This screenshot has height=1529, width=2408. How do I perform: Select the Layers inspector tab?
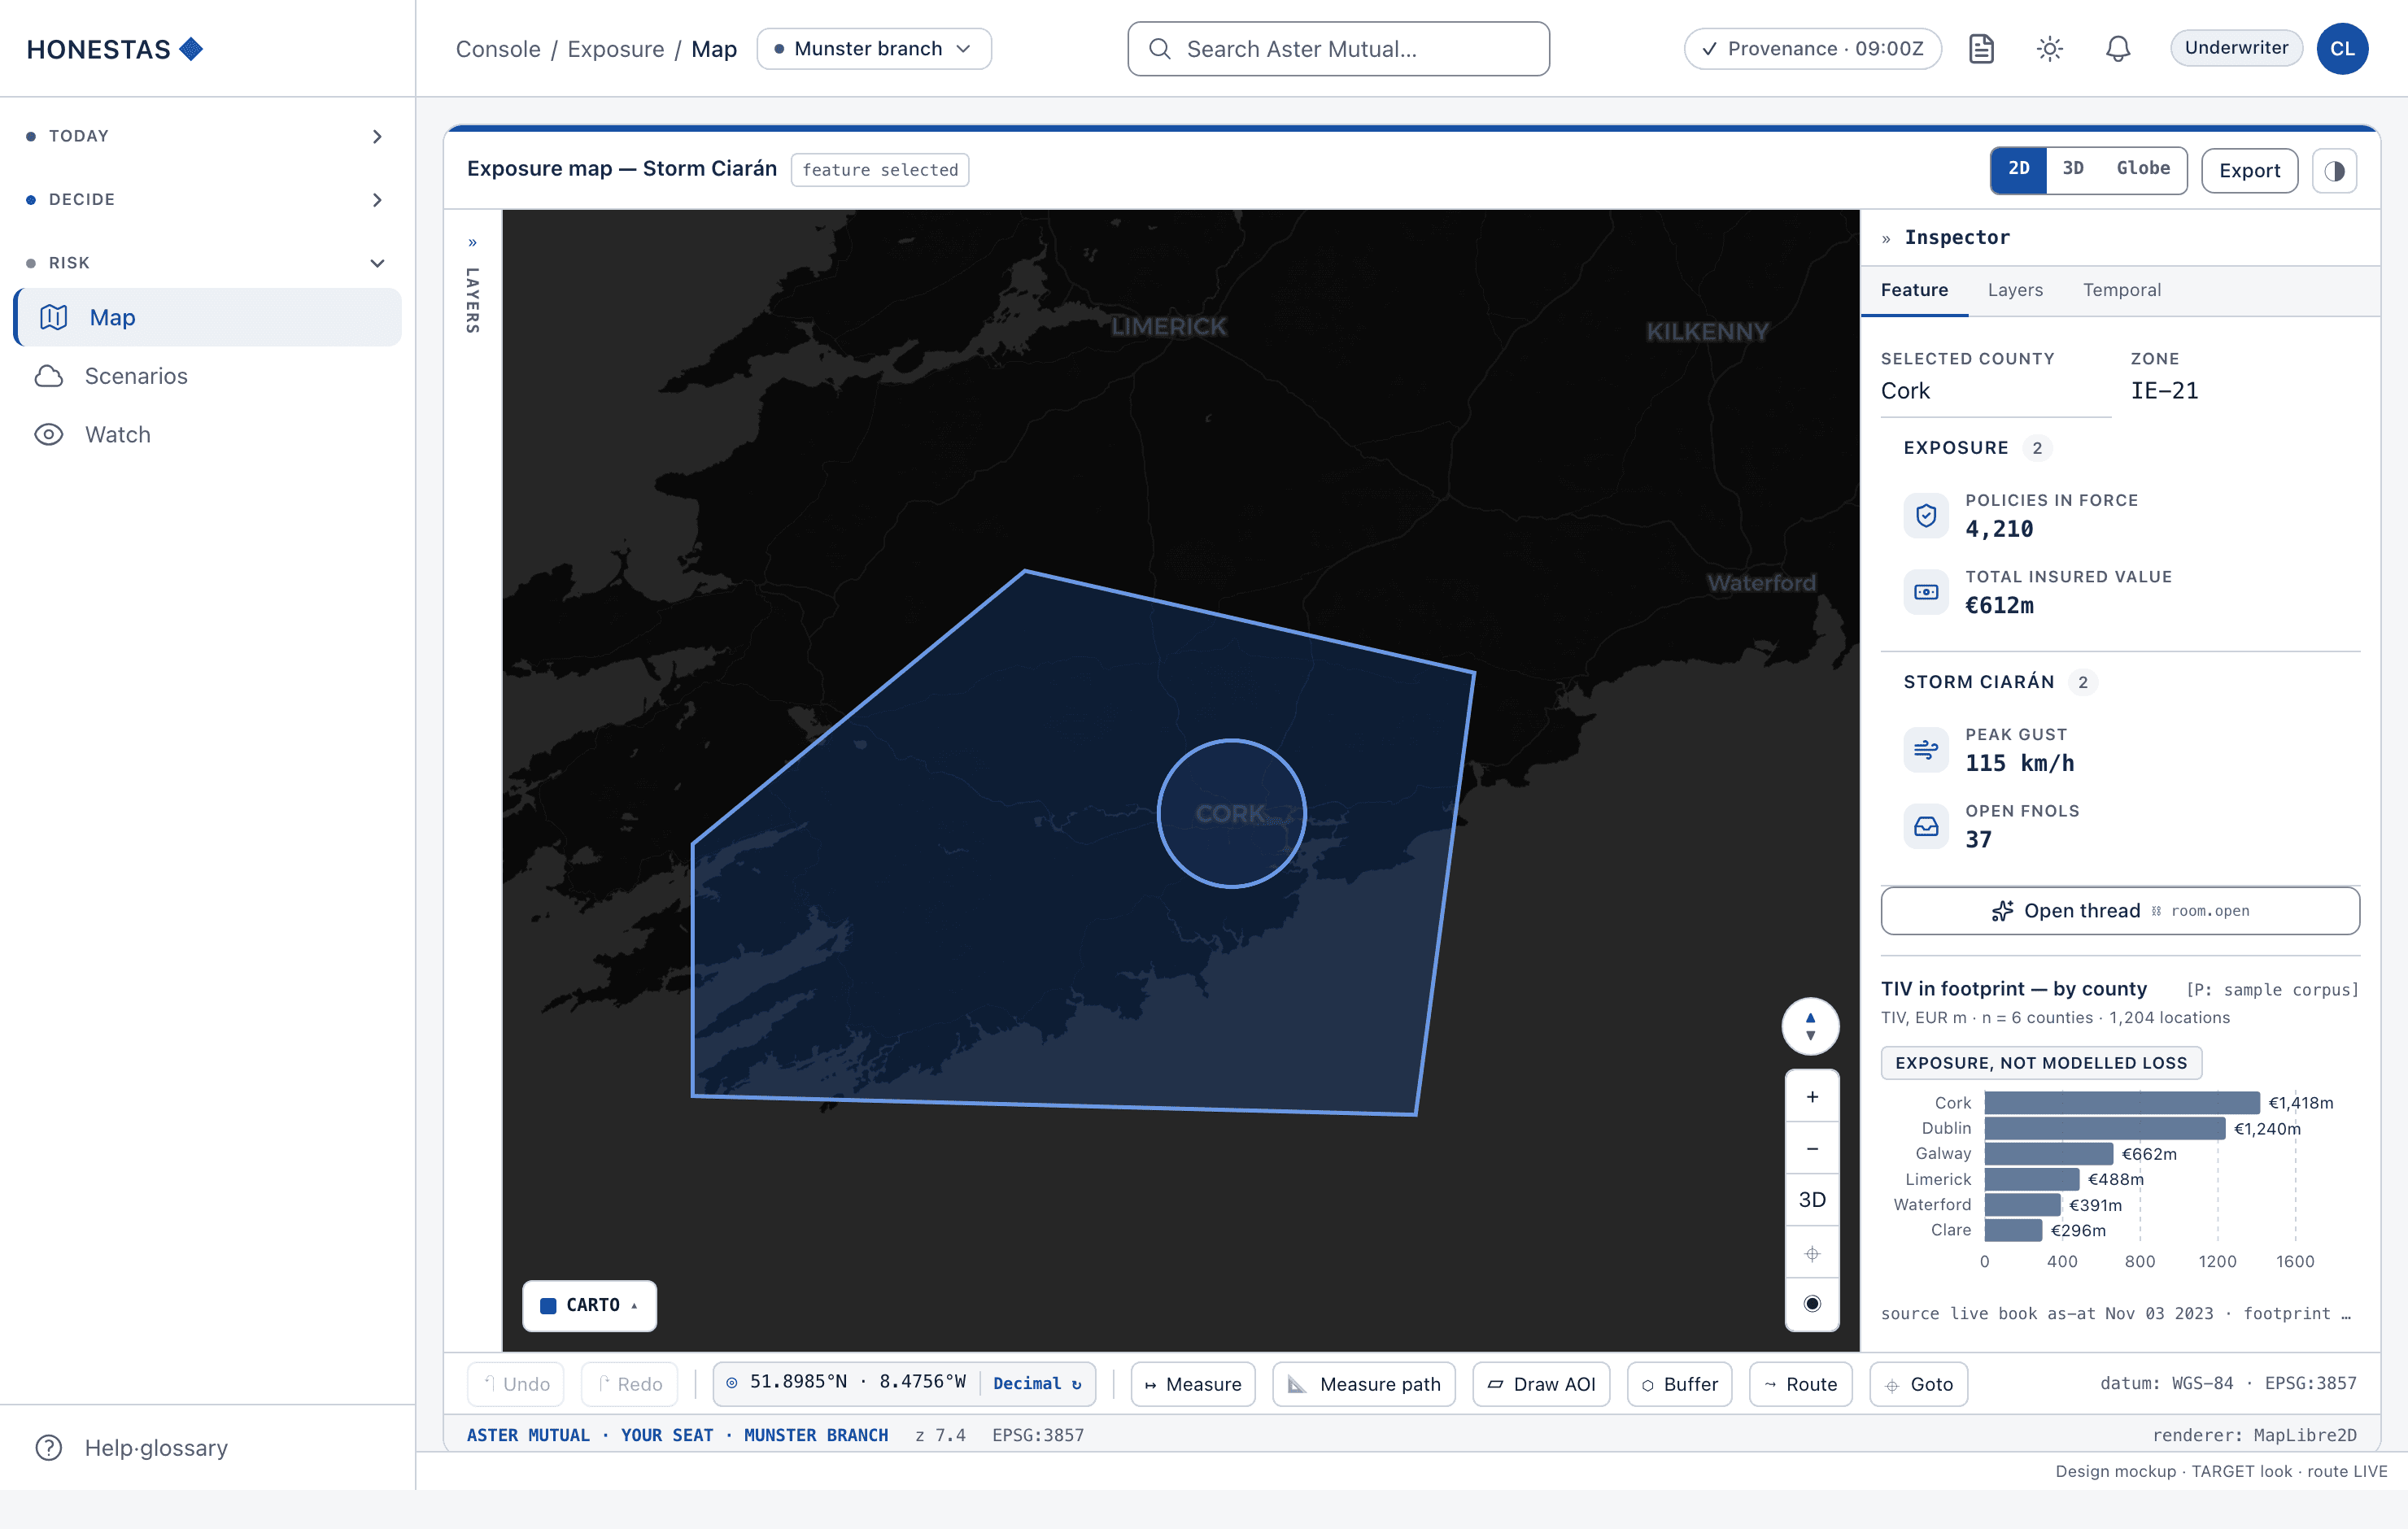click(2014, 290)
